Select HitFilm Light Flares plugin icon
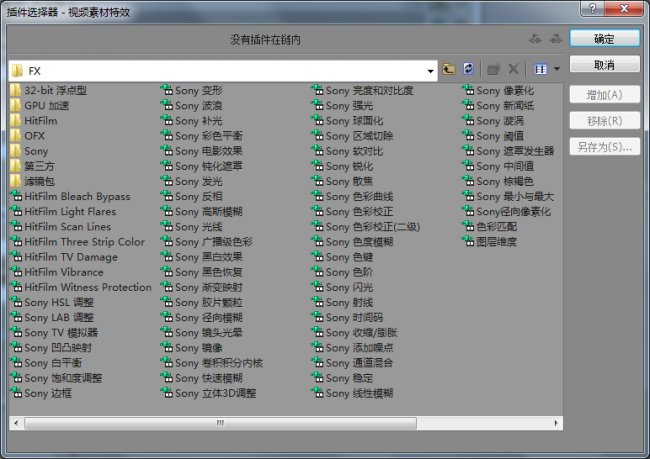The image size is (650, 459). click(x=16, y=211)
